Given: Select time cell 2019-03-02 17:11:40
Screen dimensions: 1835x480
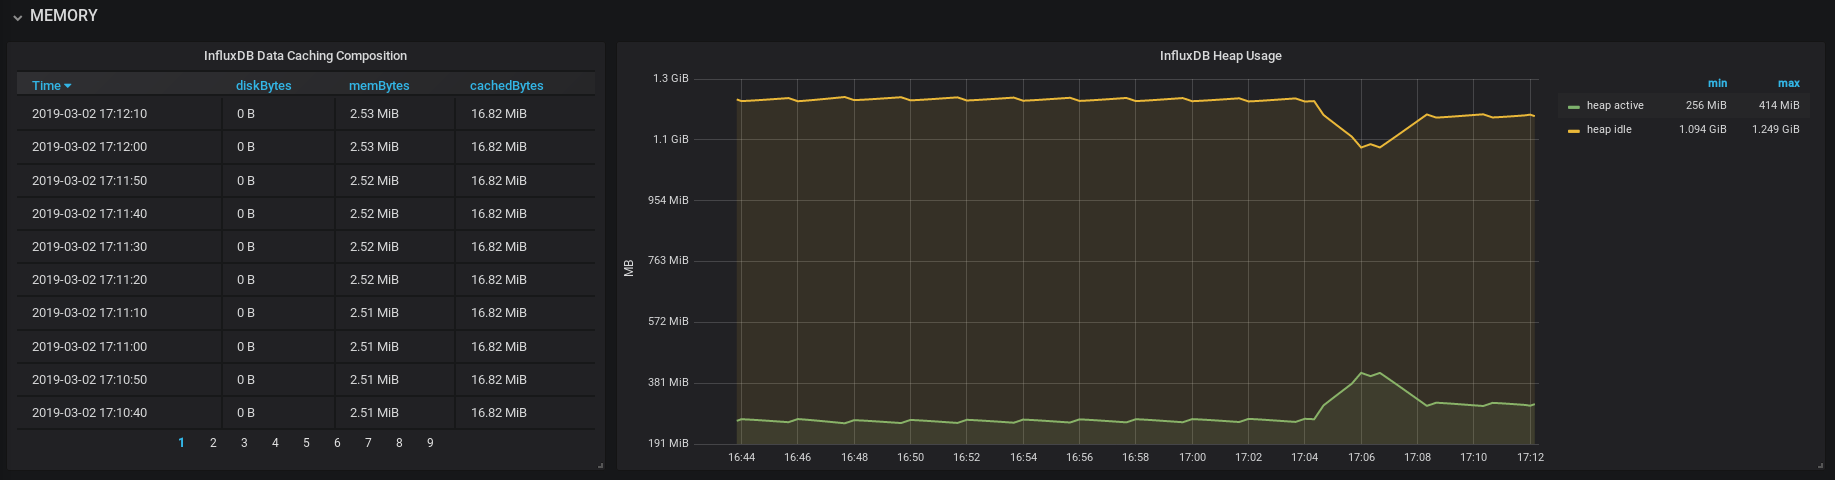Looking at the screenshot, I should [89, 214].
